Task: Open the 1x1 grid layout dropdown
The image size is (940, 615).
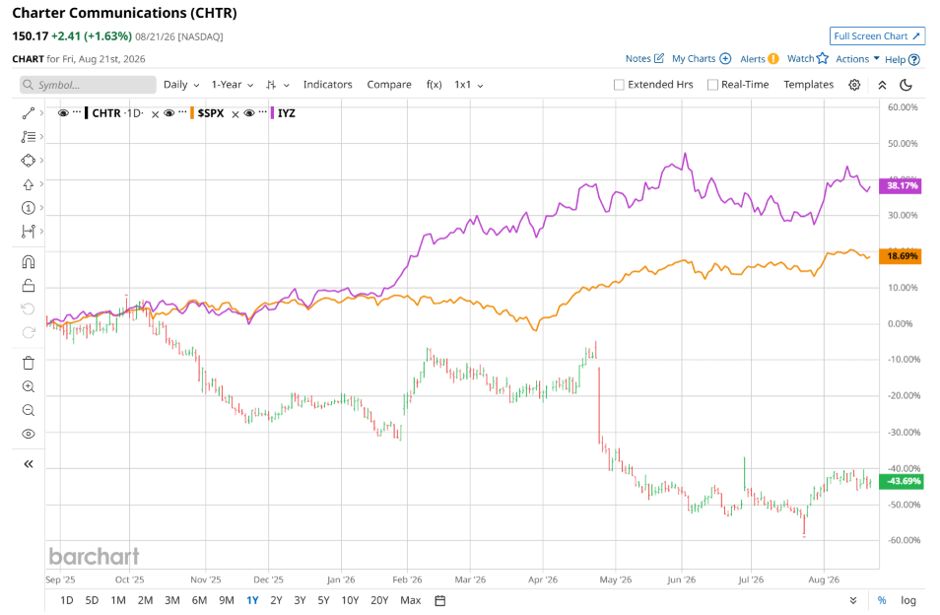Action: coord(468,85)
